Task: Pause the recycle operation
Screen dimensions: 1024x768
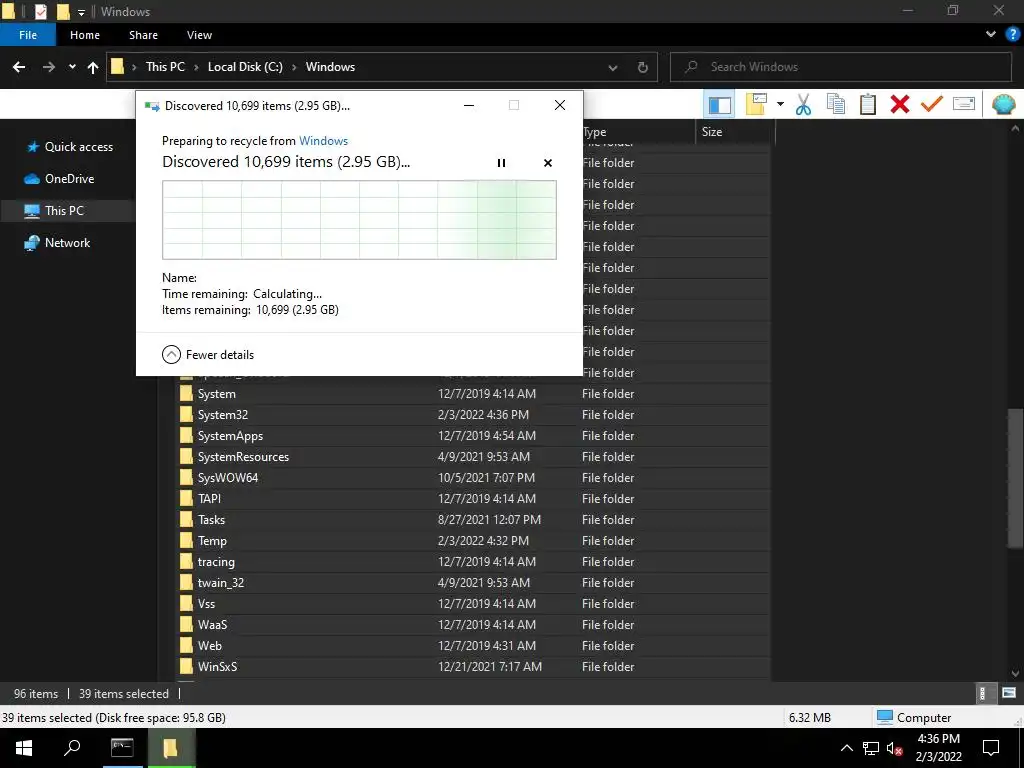Action: pos(501,163)
